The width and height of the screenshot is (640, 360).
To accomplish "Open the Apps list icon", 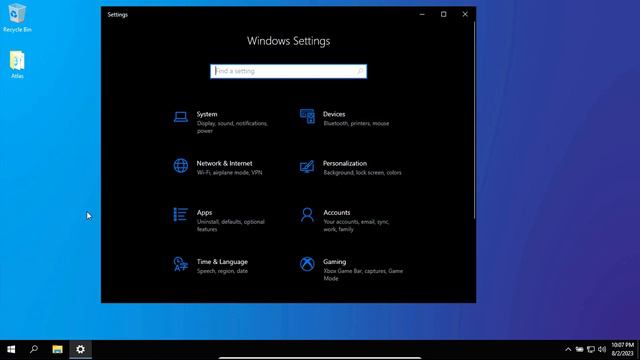I will tap(181, 215).
